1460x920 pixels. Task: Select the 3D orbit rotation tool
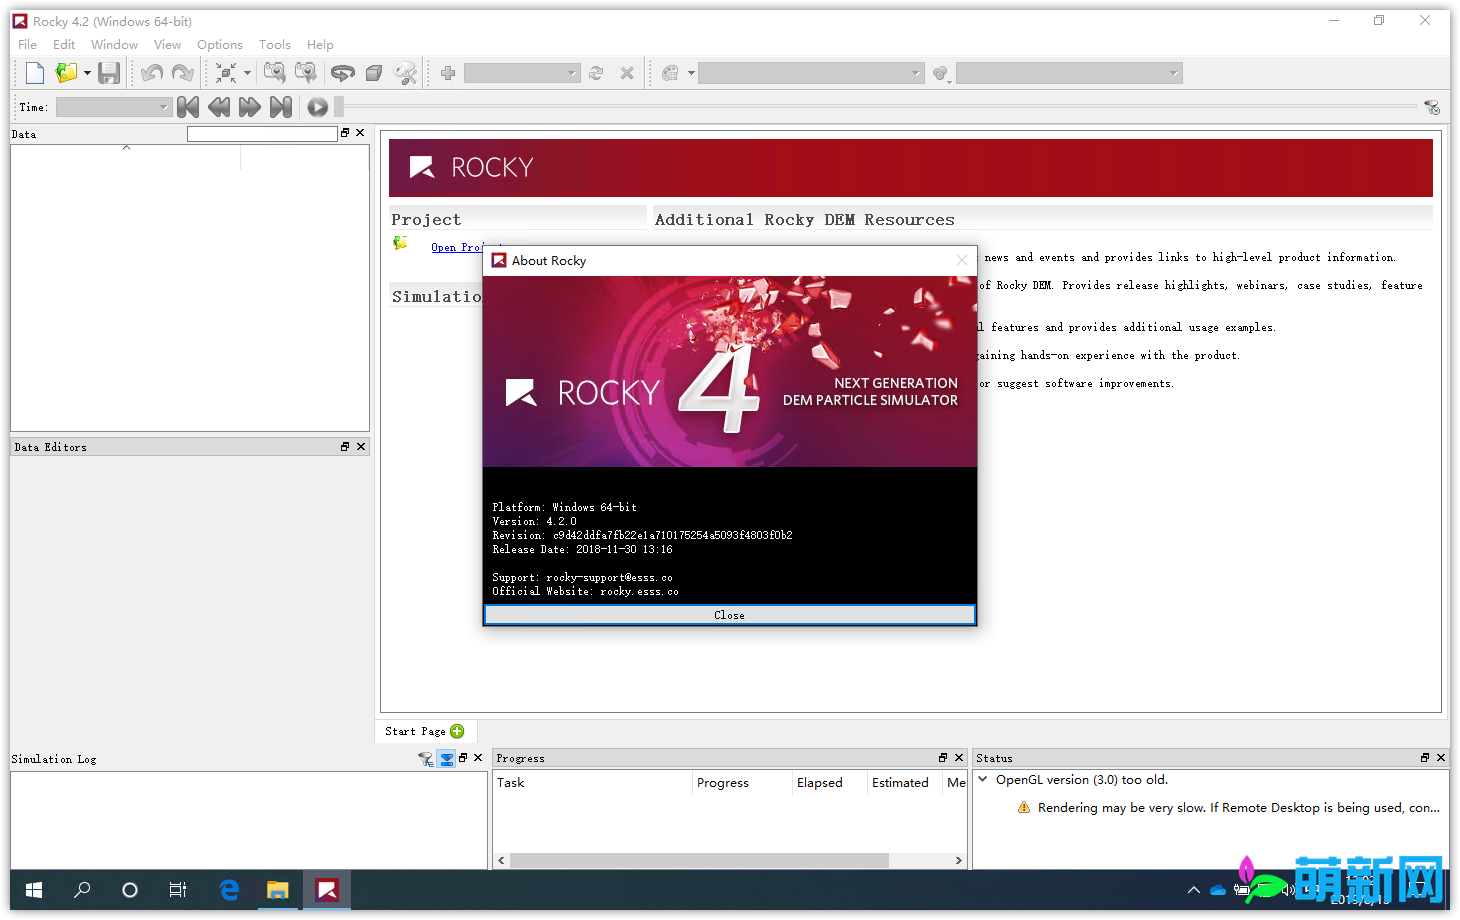click(343, 72)
